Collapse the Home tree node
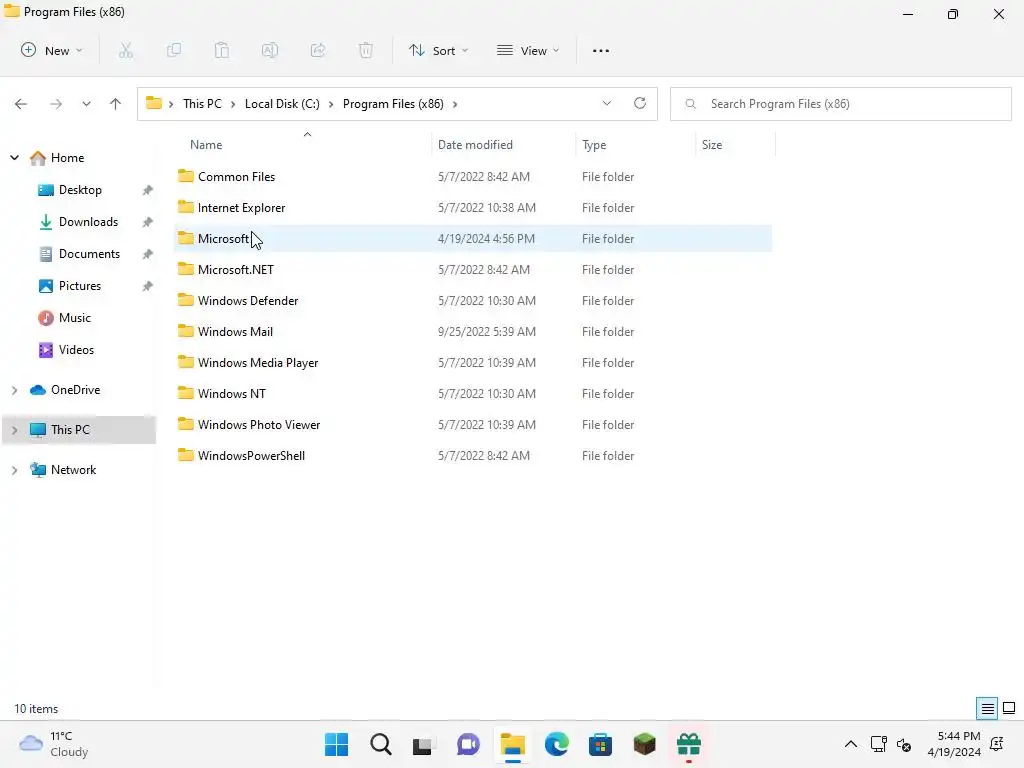 pos(14,157)
